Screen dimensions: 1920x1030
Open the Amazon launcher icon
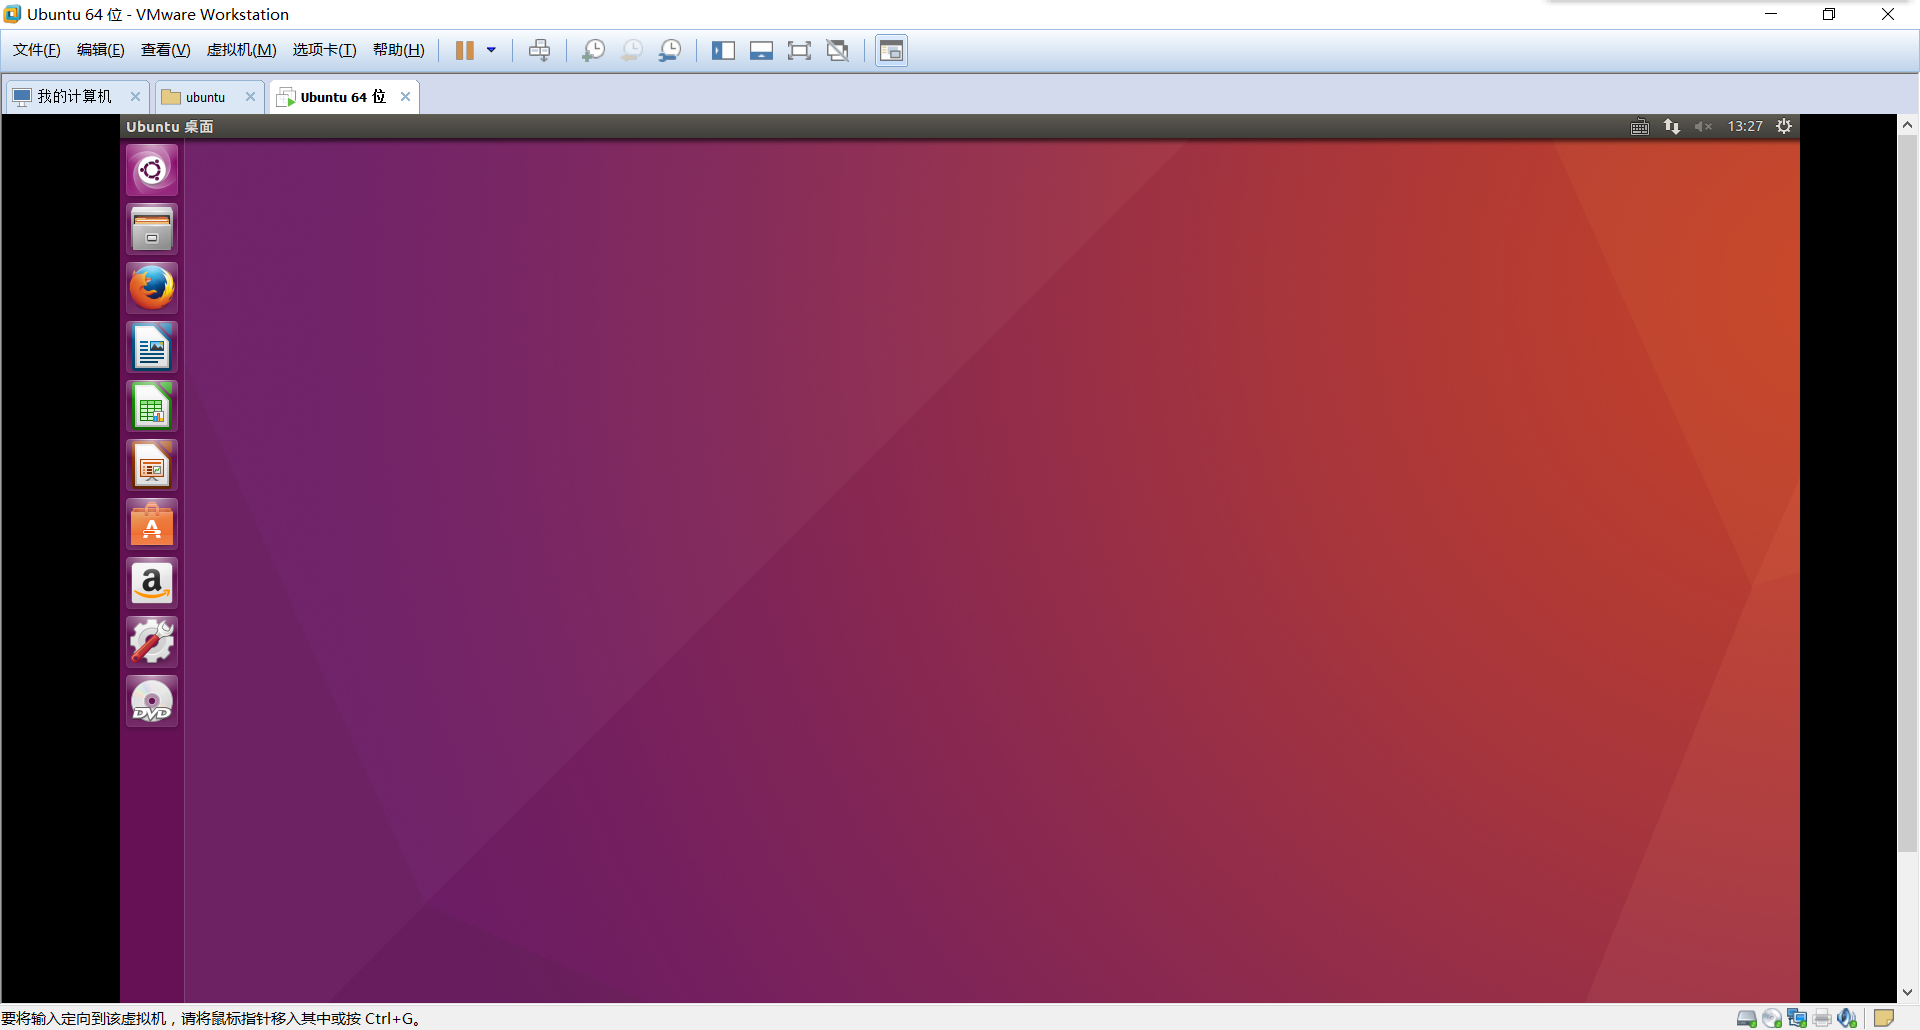152,583
